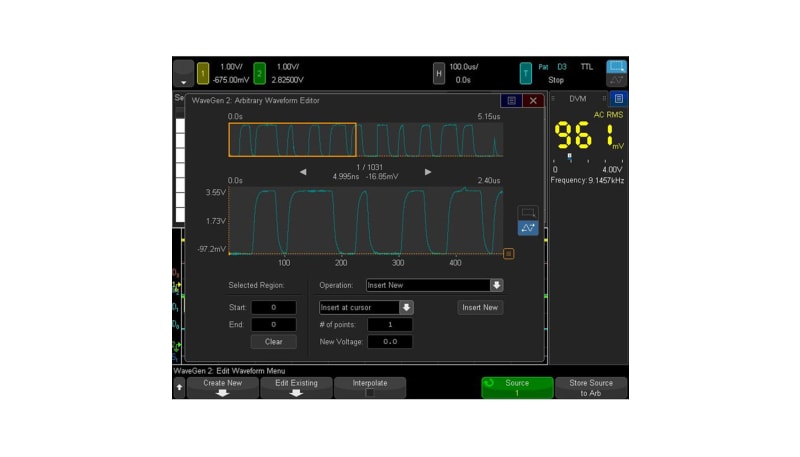The image size is (800, 457).
Task: Open the horizontal H timebase settings
Action: (x=439, y=73)
